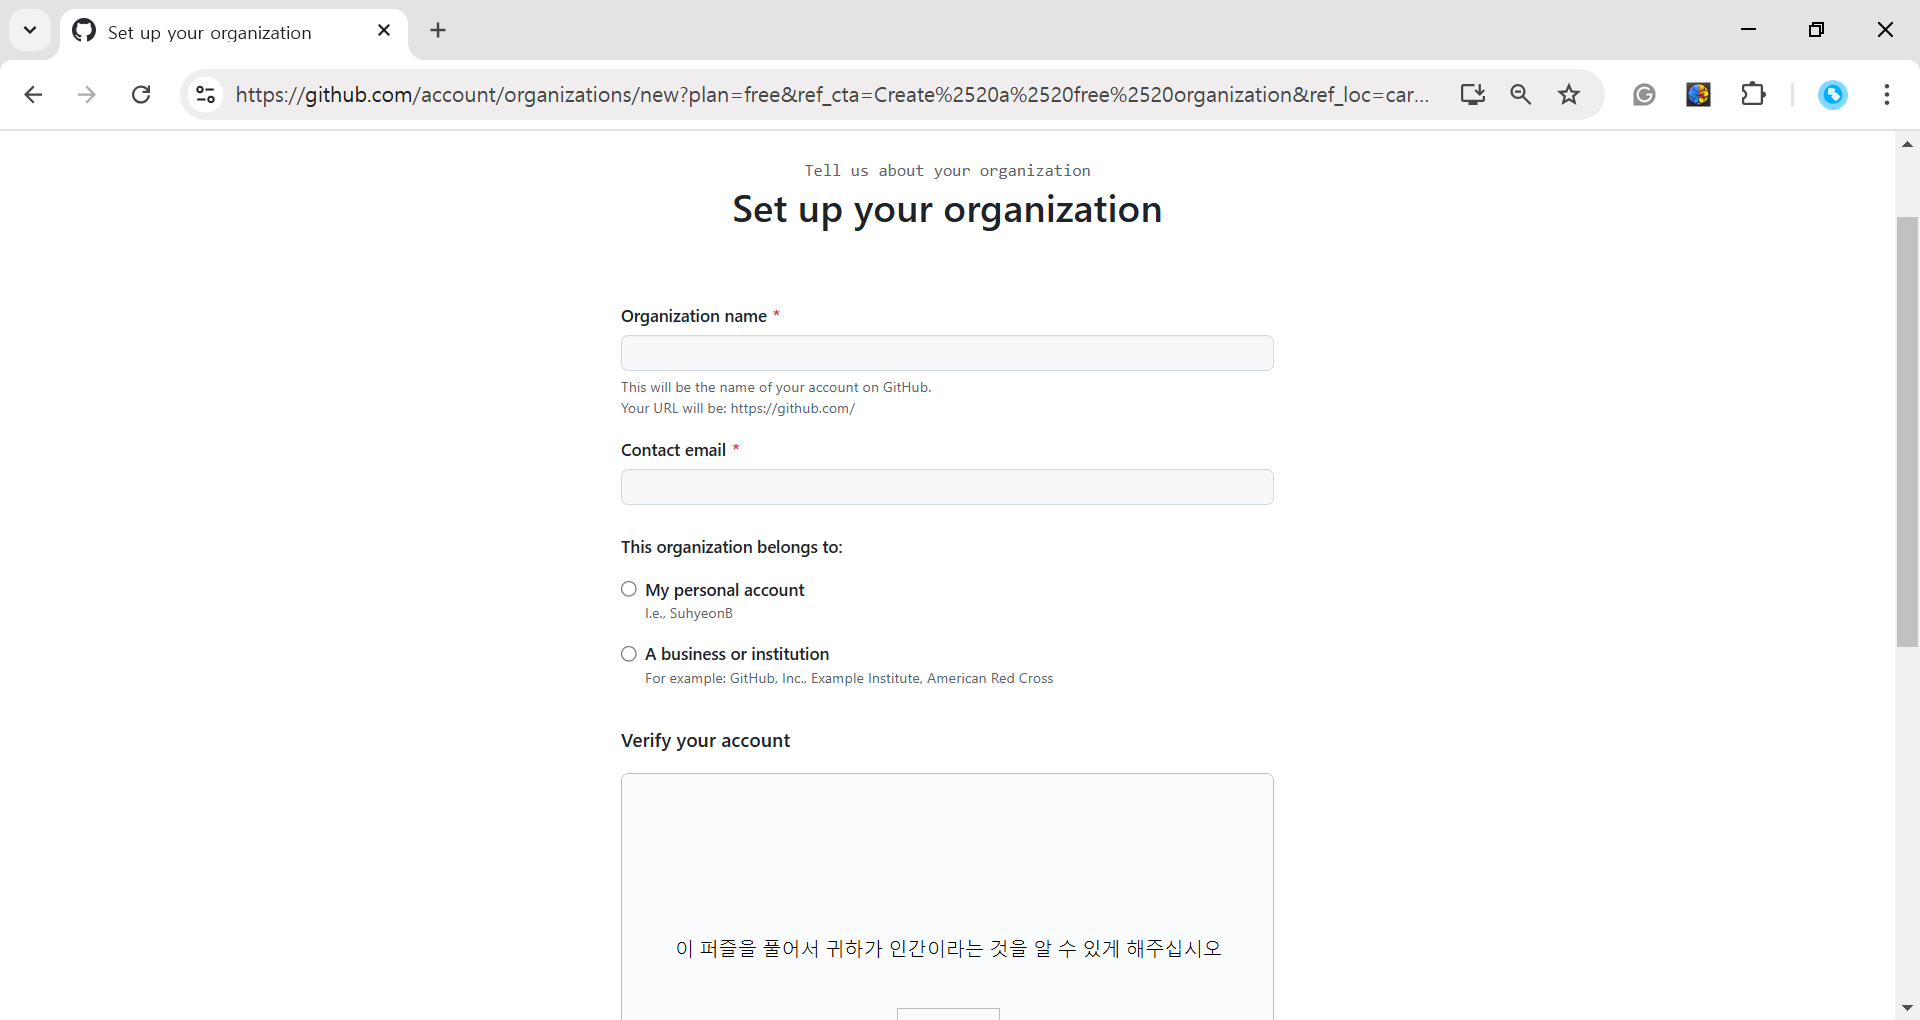Screen dimensions: 1920x1020
Task: Click the GitHub favicon on the tab
Action: tap(84, 31)
